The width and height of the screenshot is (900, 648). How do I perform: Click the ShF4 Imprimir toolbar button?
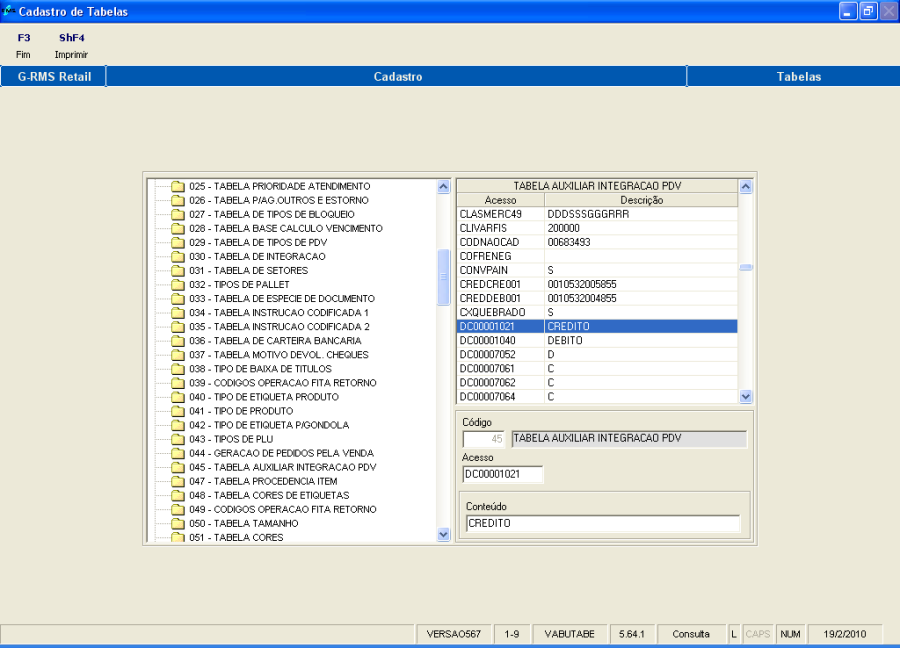[71, 46]
